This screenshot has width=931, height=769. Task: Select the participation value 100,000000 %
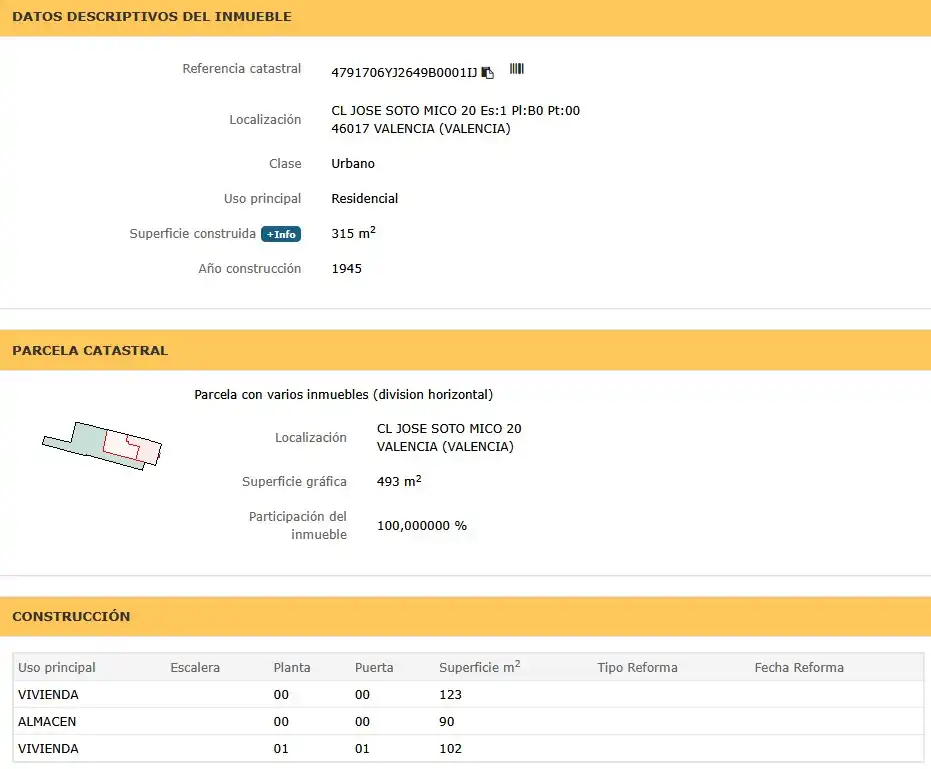(422, 526)
